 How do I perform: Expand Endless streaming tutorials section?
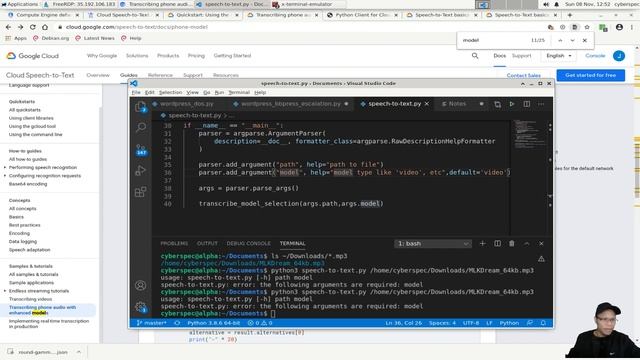(x=5, y=291)
